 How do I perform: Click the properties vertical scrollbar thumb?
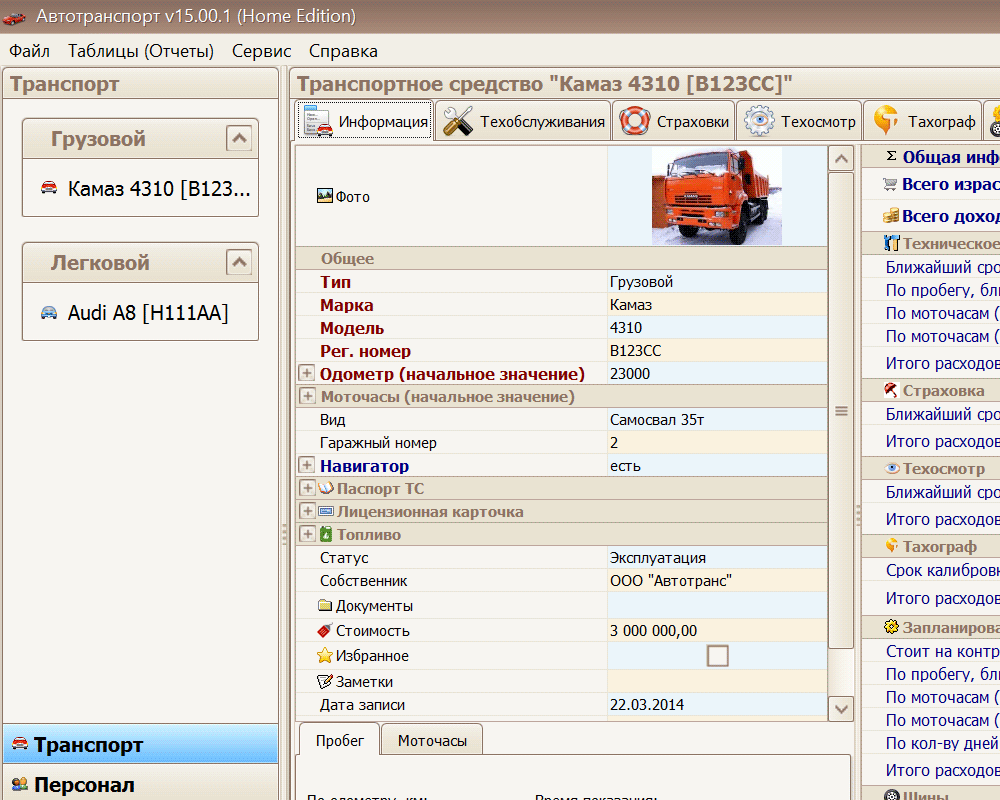coord(841,411)
